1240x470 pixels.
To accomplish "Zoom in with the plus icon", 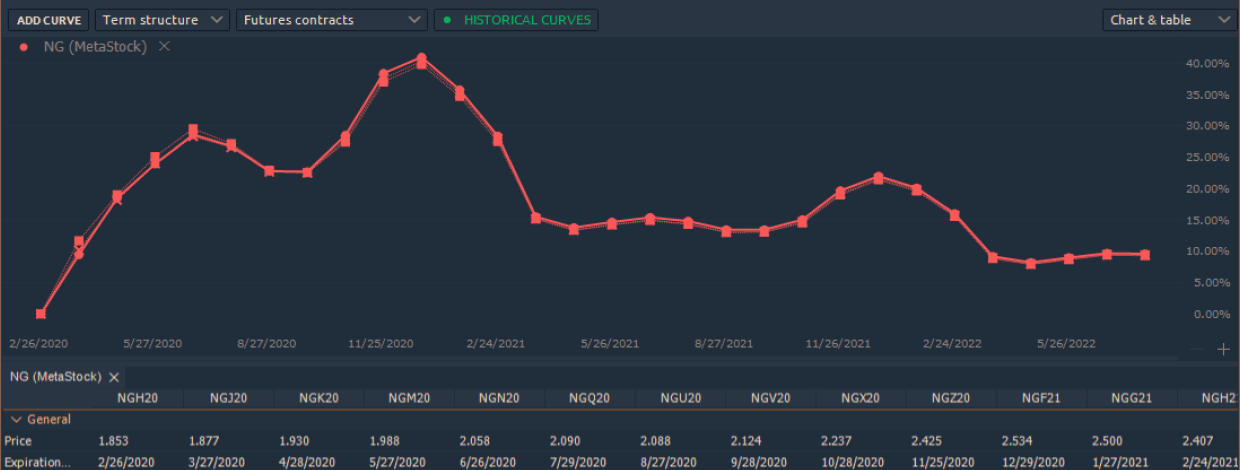I will (1223, 349).
